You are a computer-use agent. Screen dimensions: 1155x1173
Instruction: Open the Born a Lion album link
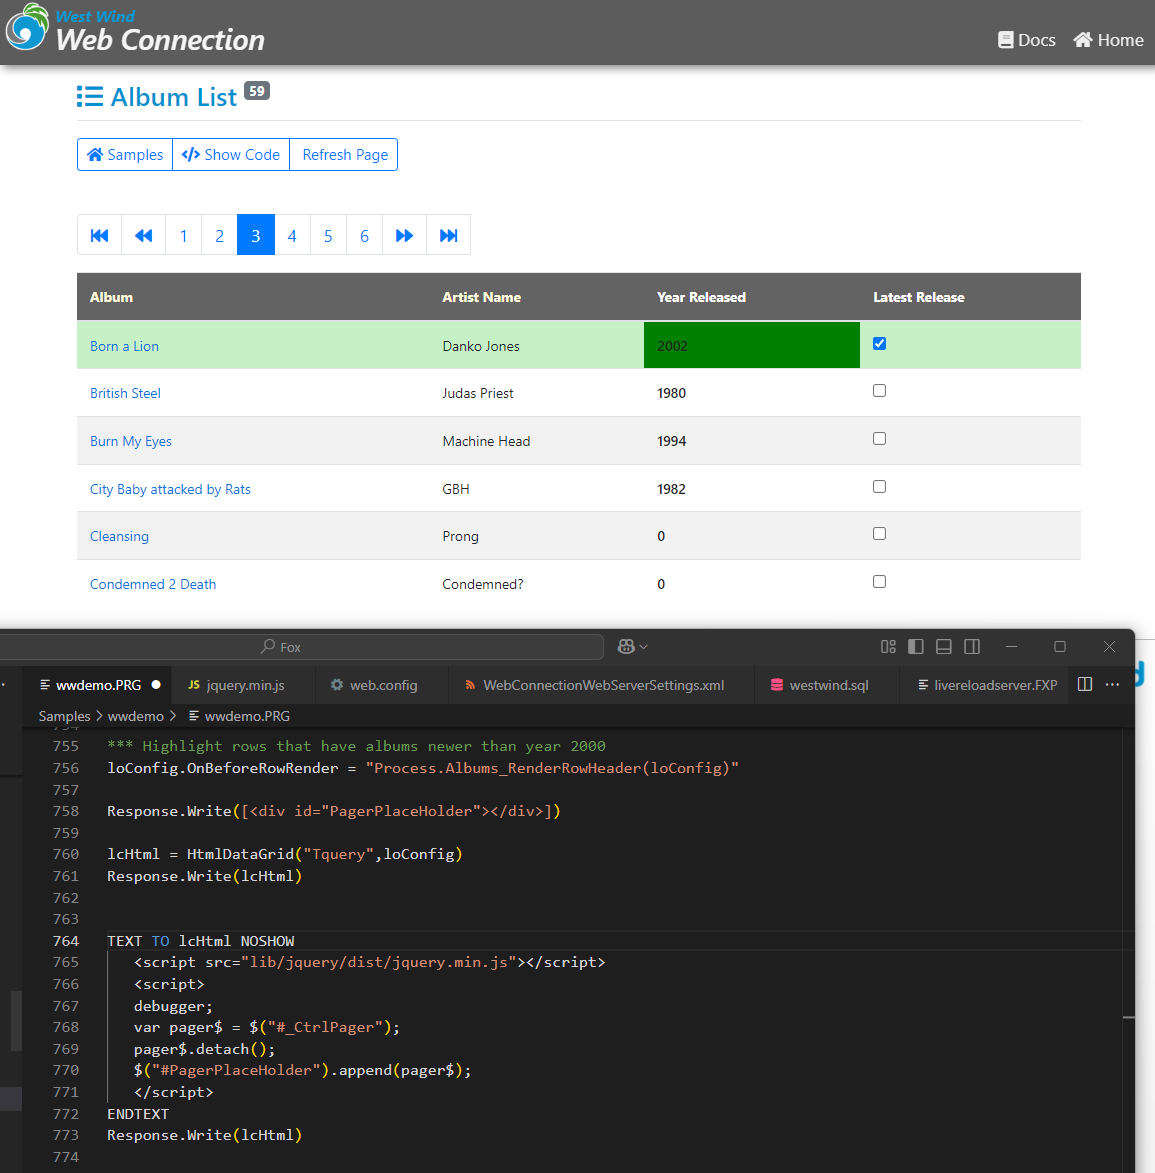(124, 346)
